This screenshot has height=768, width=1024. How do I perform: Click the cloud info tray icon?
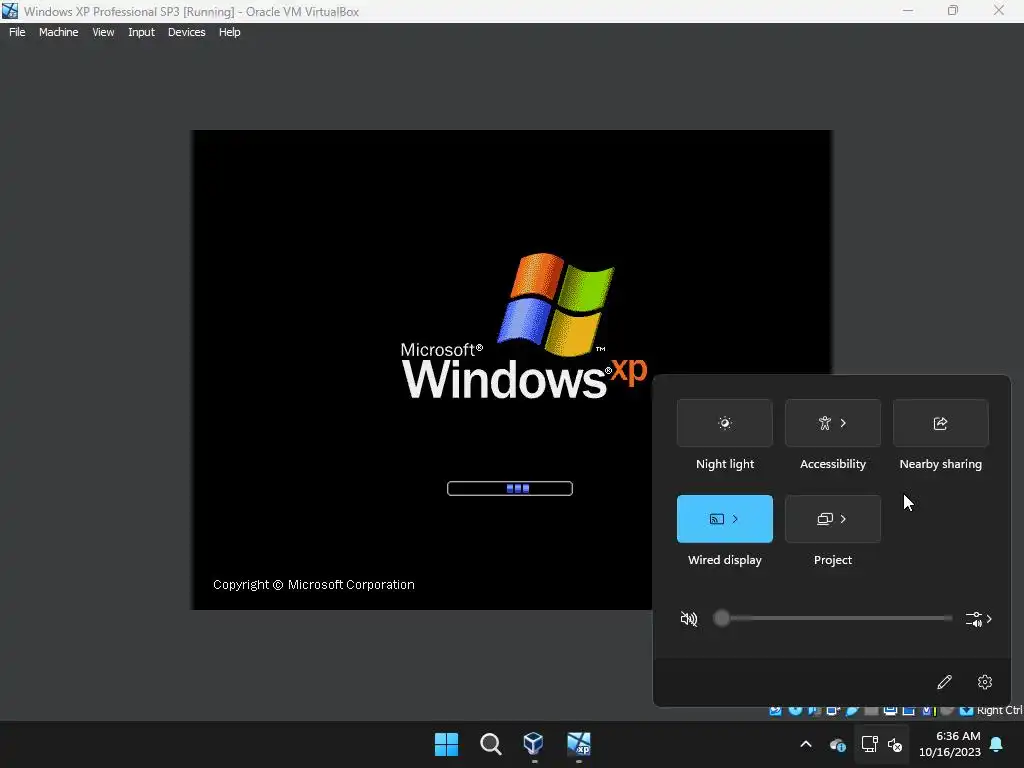837,744
